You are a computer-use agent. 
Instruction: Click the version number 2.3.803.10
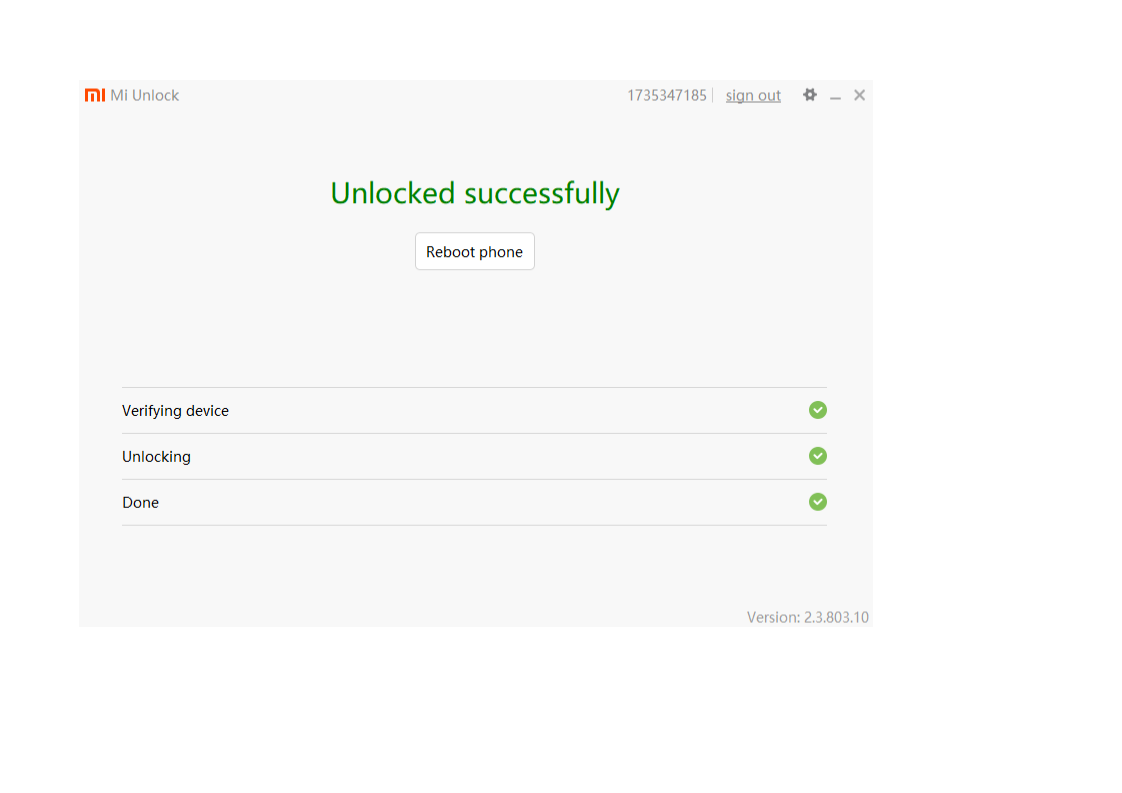pos(836,618)
